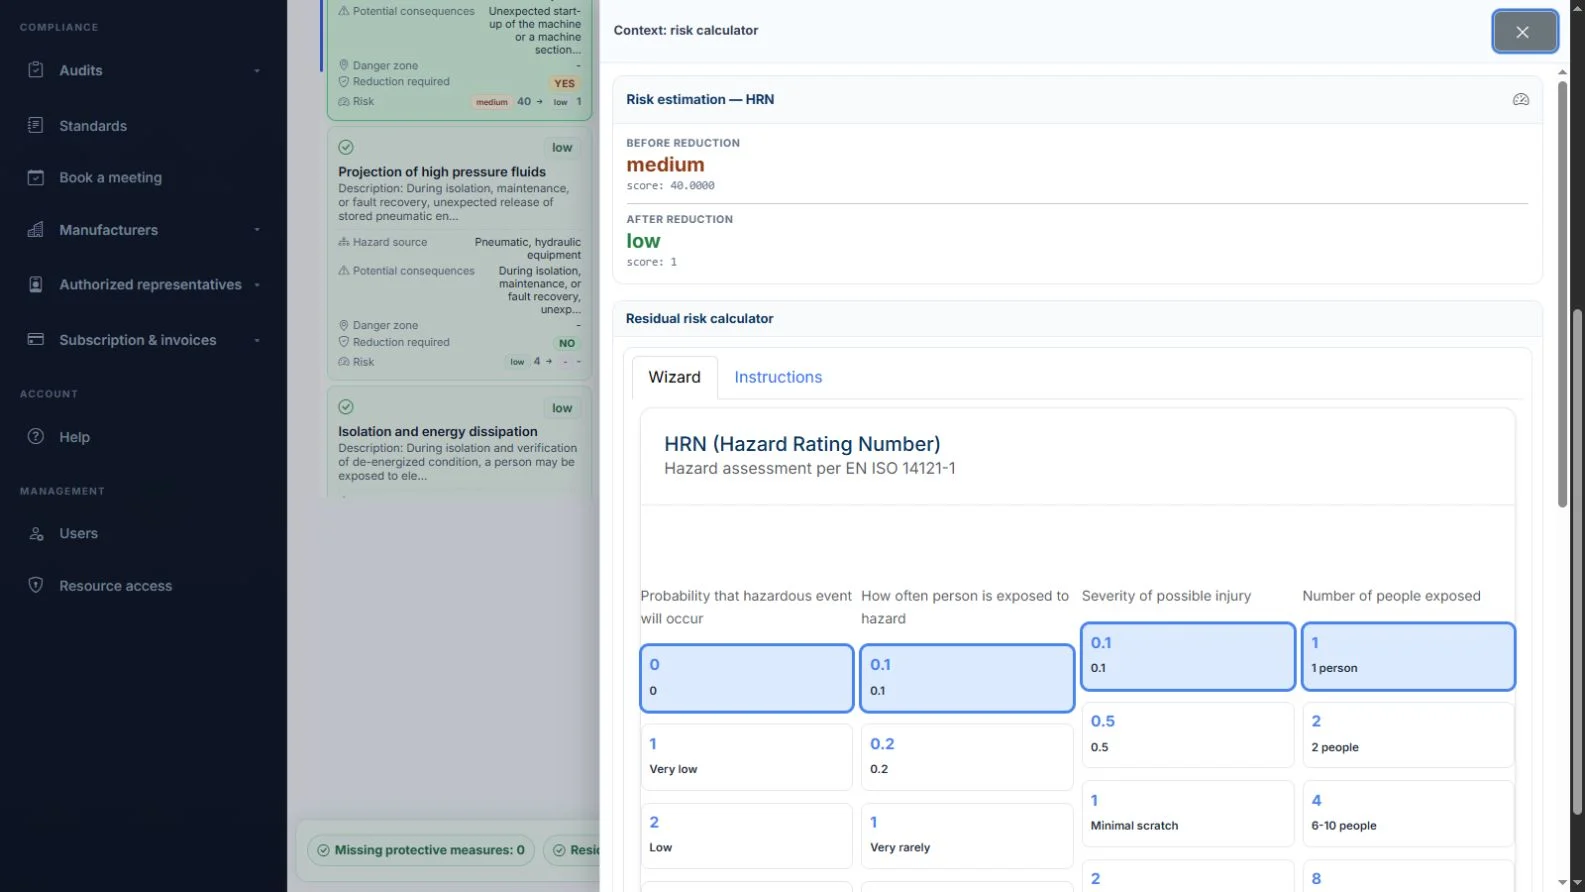Click the Potential consequences warning icon in Projection card
This screenshot has width=1585, height=892.
[344, 271]
